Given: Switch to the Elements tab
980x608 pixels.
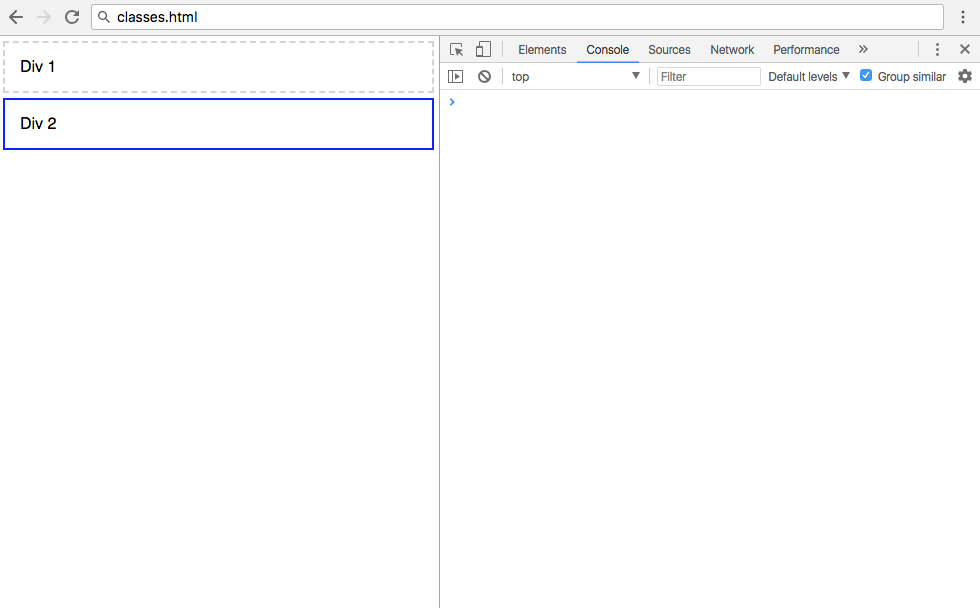Looking at the screenshot, I should point(542,50).
